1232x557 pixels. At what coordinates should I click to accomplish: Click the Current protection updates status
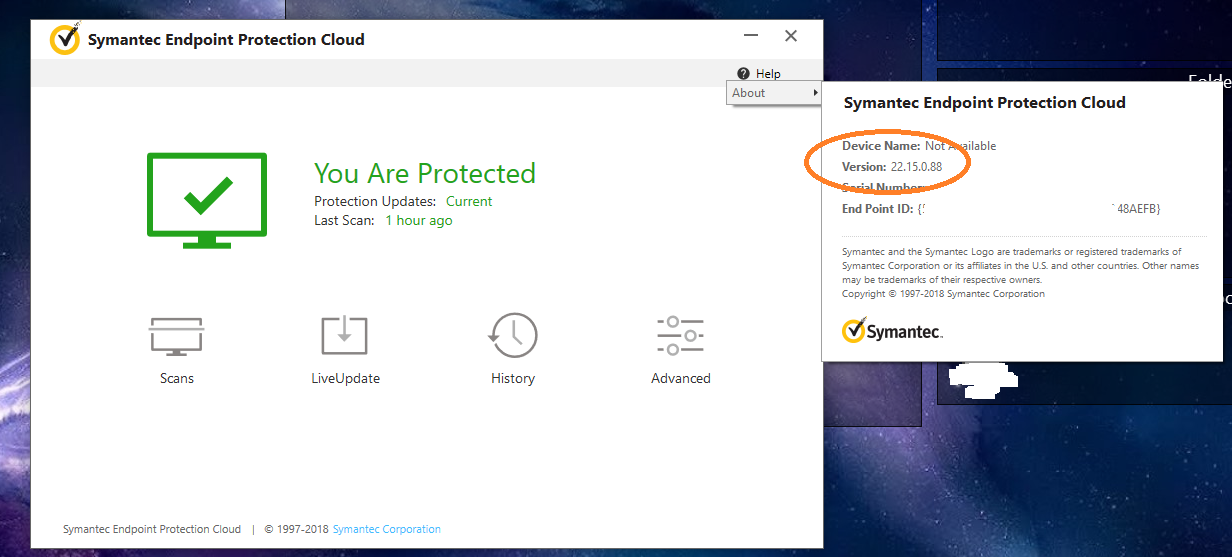point(469,201)
